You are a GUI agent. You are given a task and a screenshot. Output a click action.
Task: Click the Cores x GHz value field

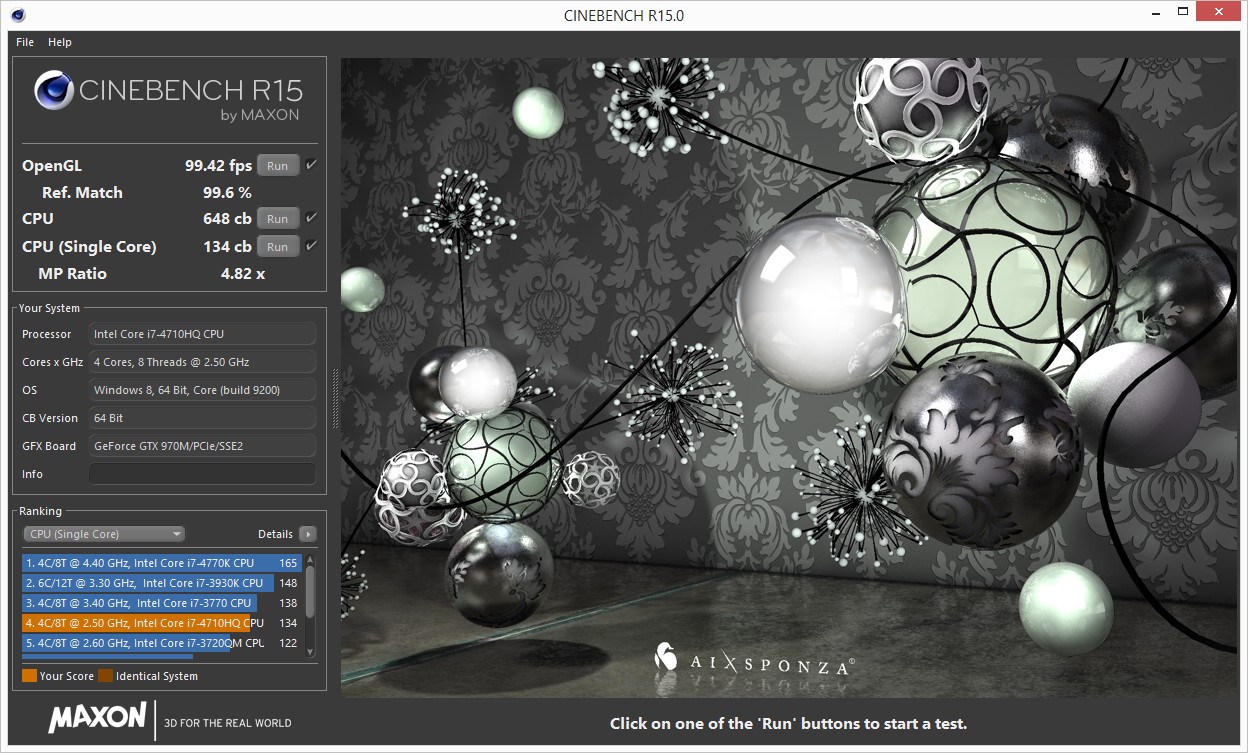[x=202, y=362]
